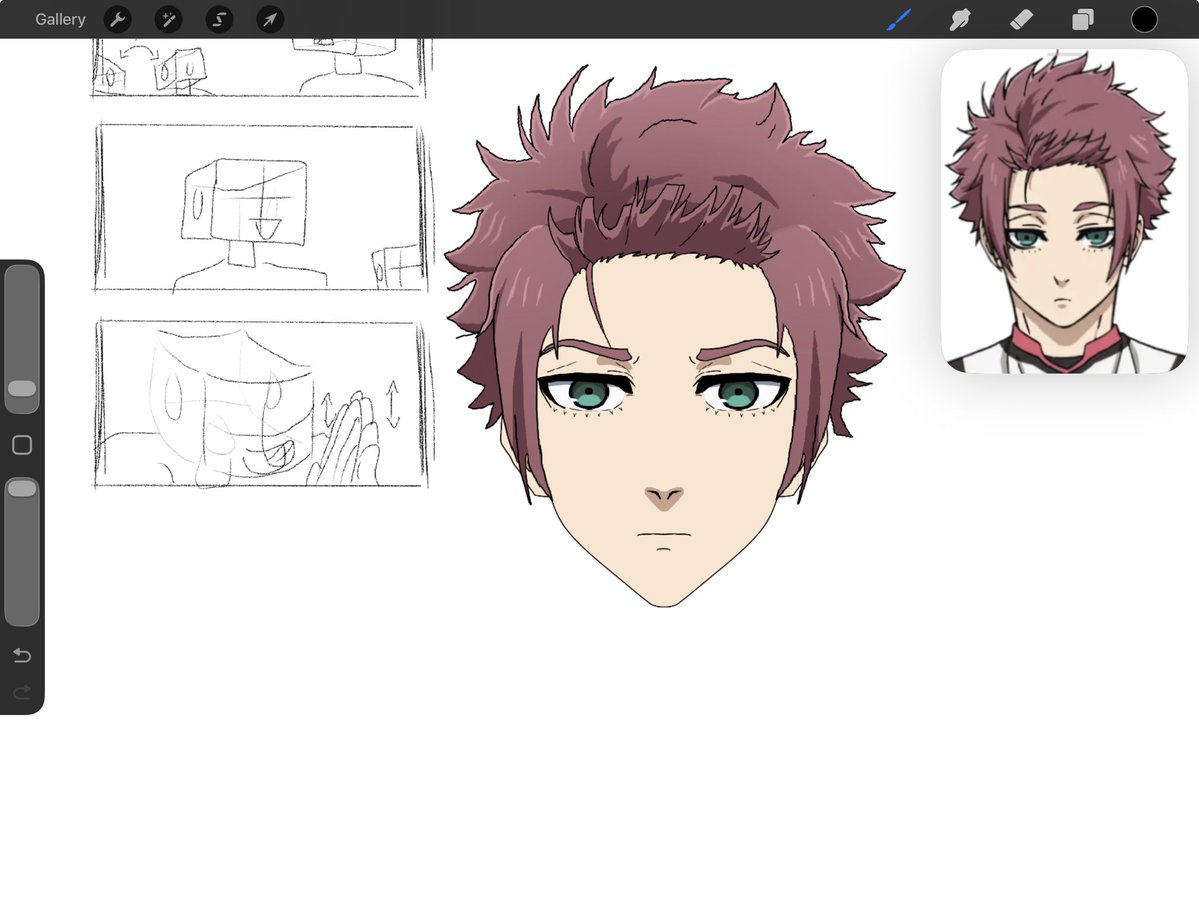Image resolution: width=1199 pixels, height=899 pixels.
Task: Click the brush opacity slider handle
Action: coord(22,488)
